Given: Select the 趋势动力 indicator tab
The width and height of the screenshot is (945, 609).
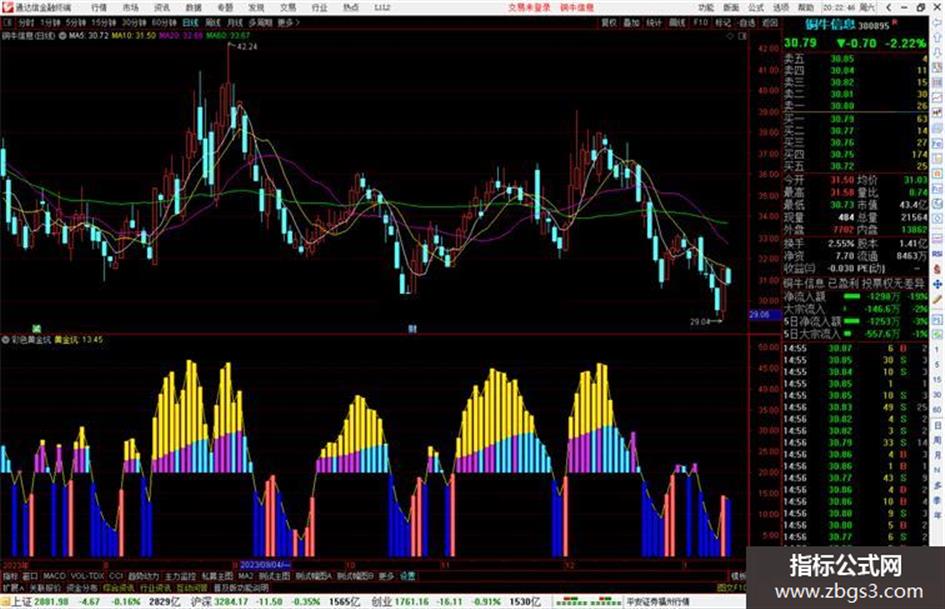Looking at the screenshot, I should (x=143, y=576).
